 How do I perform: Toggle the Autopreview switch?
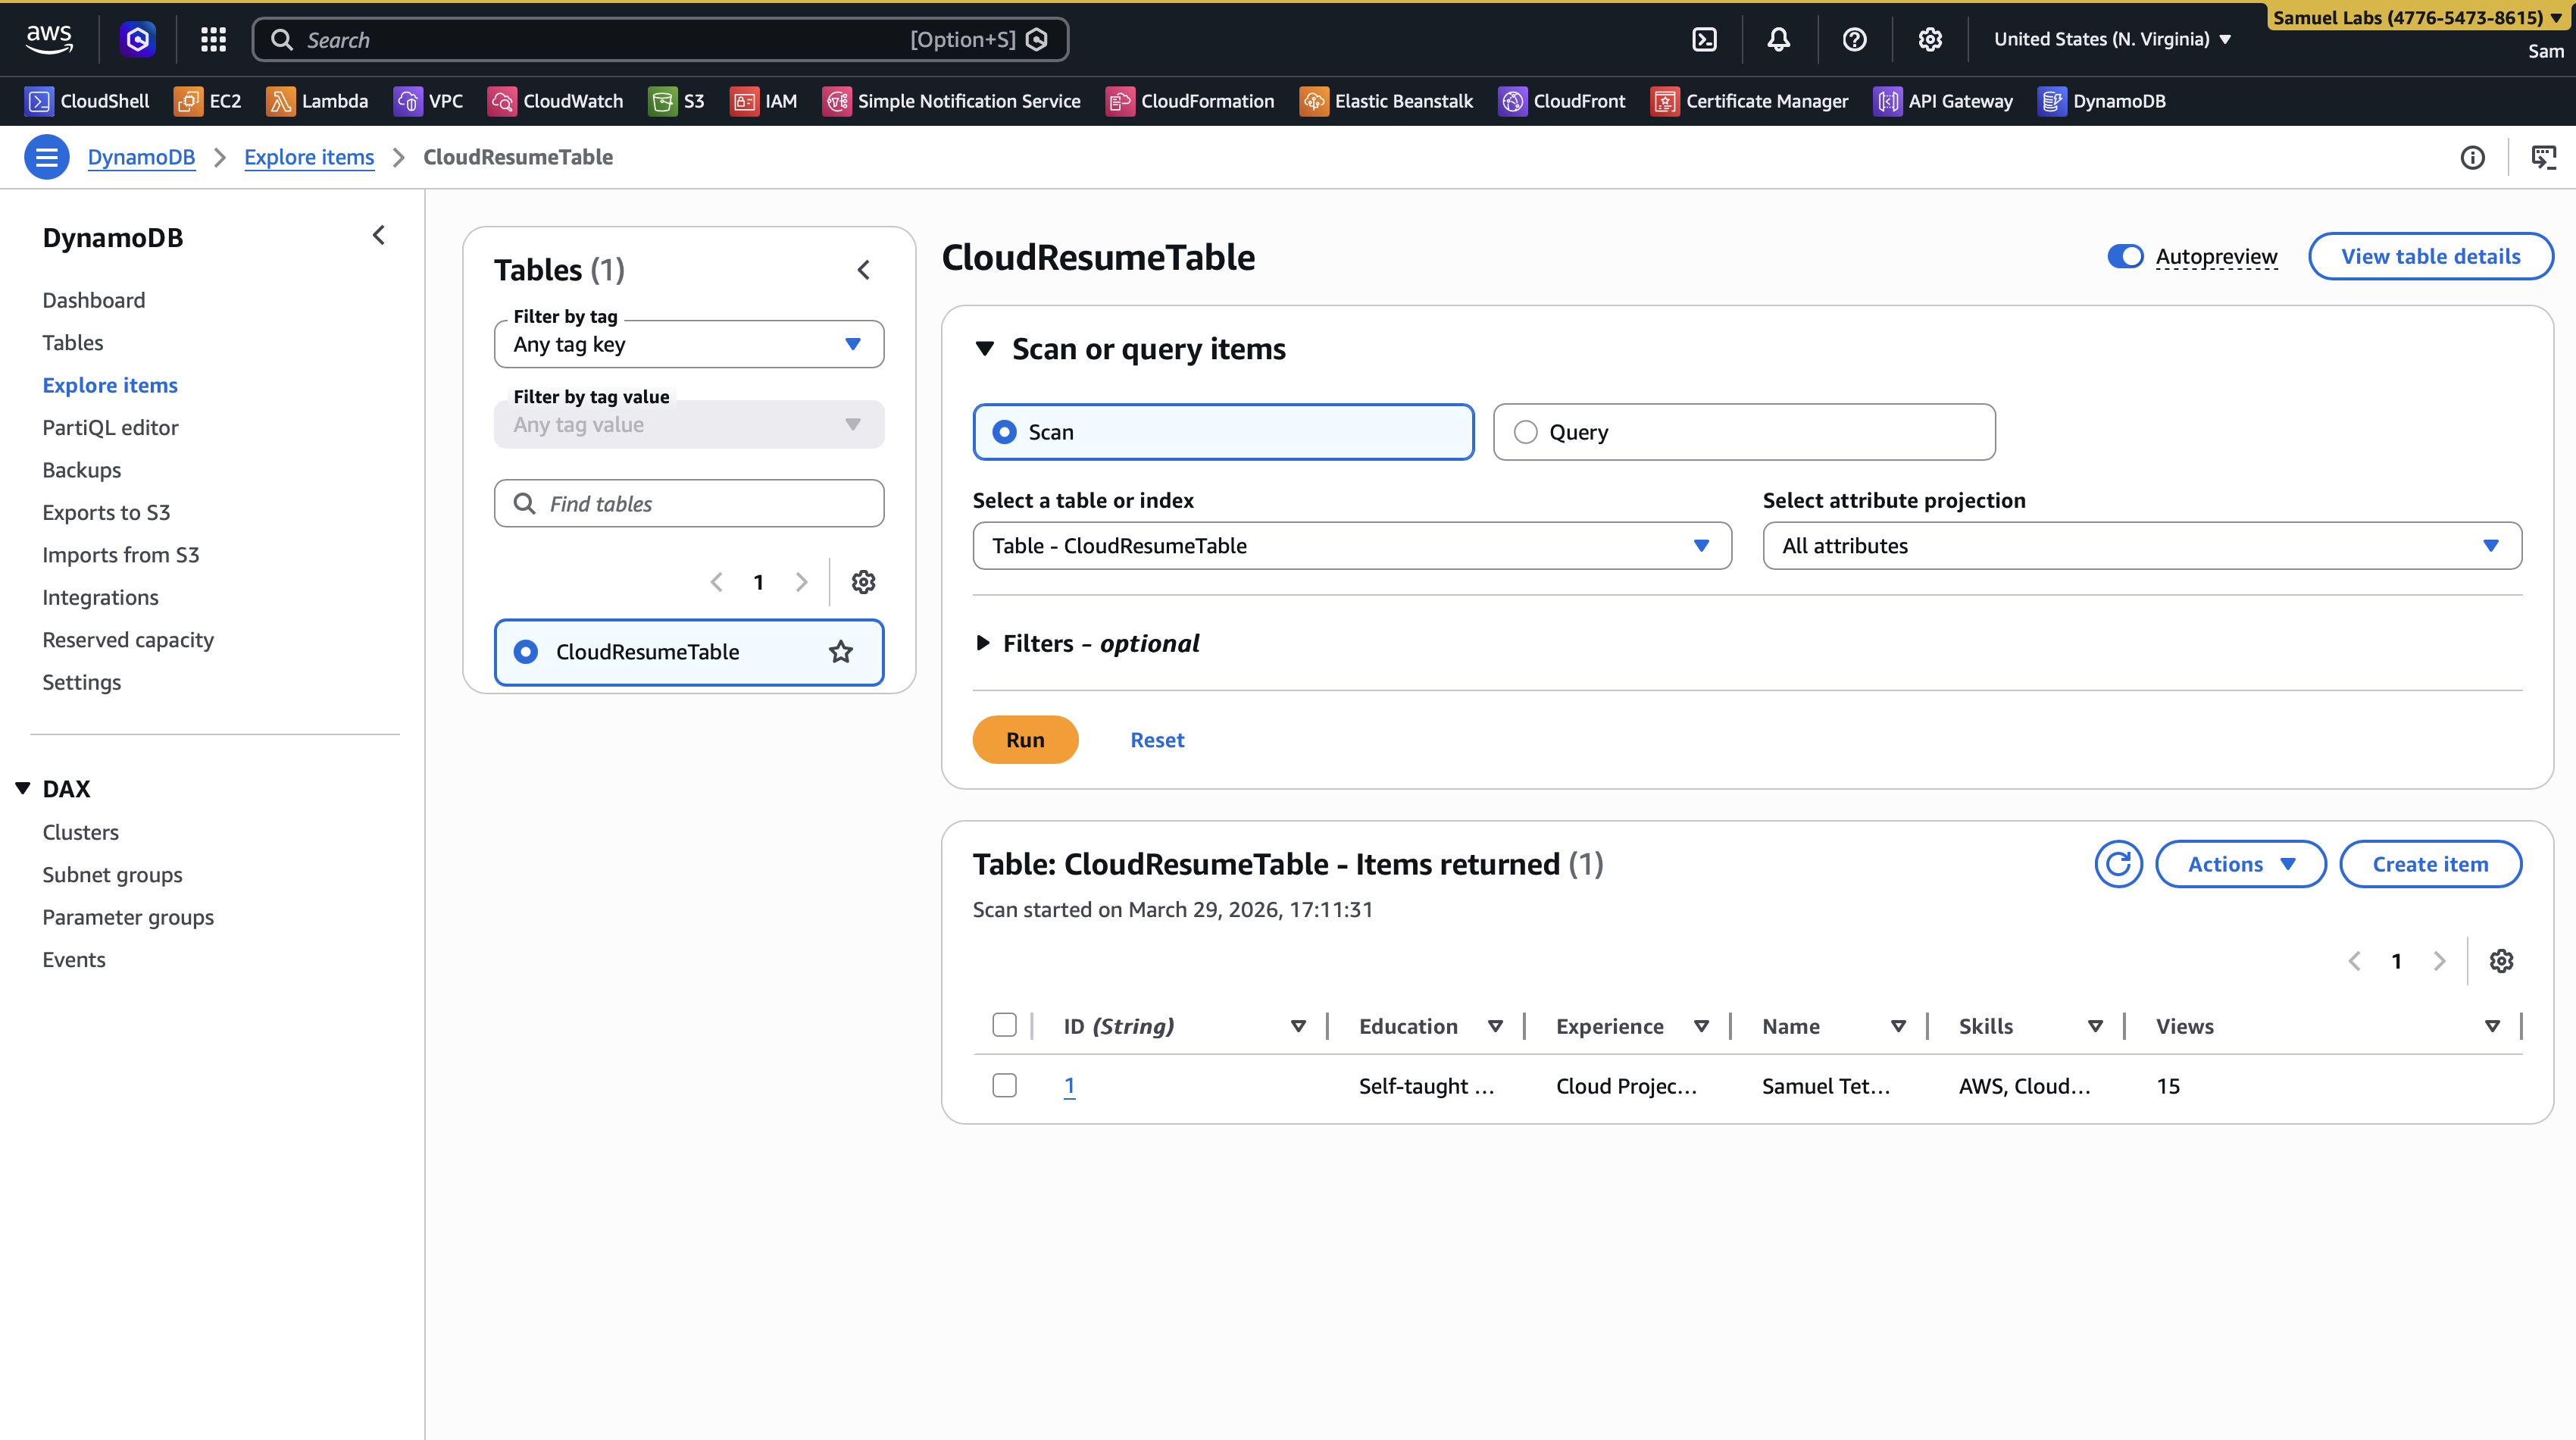click(x=2125, y=257)
